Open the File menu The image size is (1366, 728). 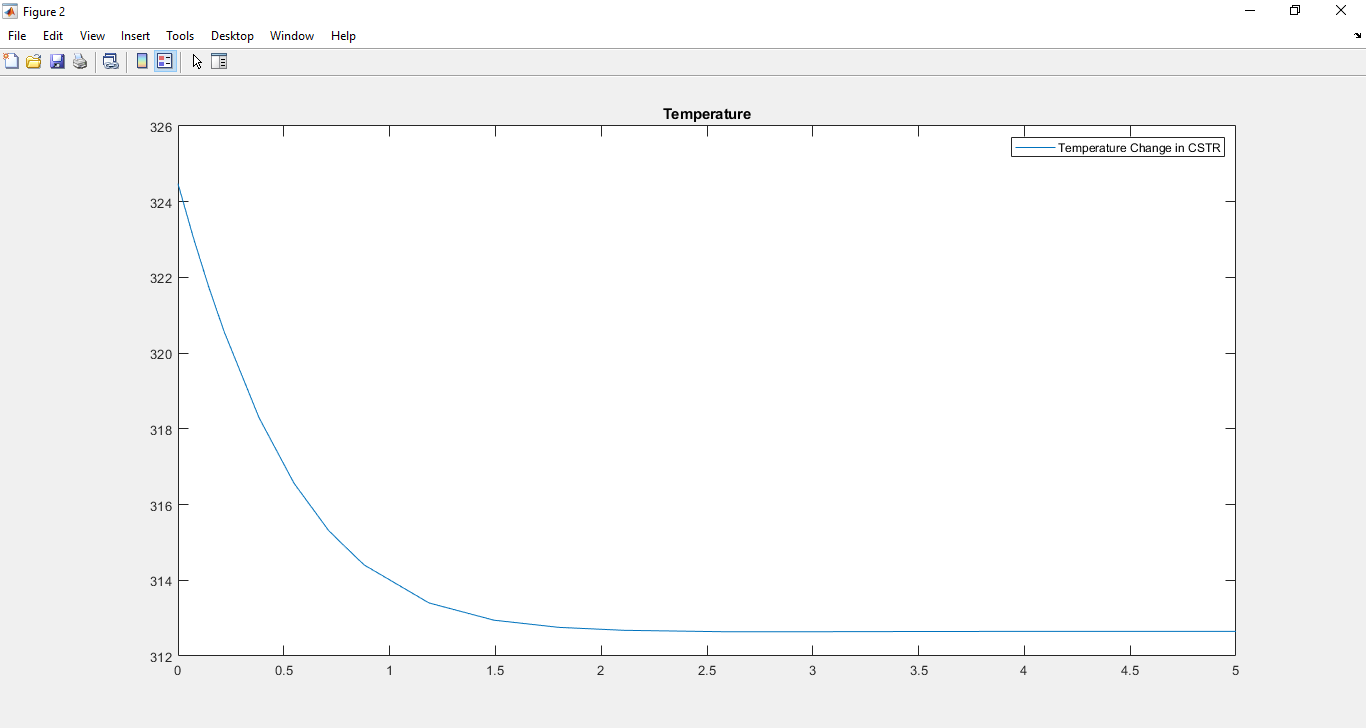coord(16,35)
